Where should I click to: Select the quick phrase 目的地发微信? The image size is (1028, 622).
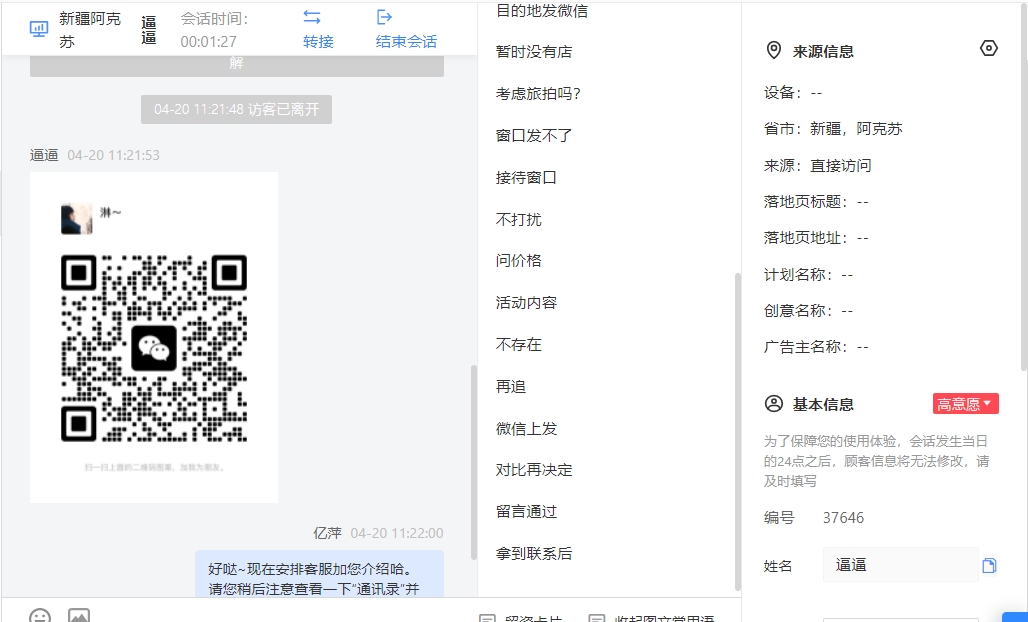point(542,10)
